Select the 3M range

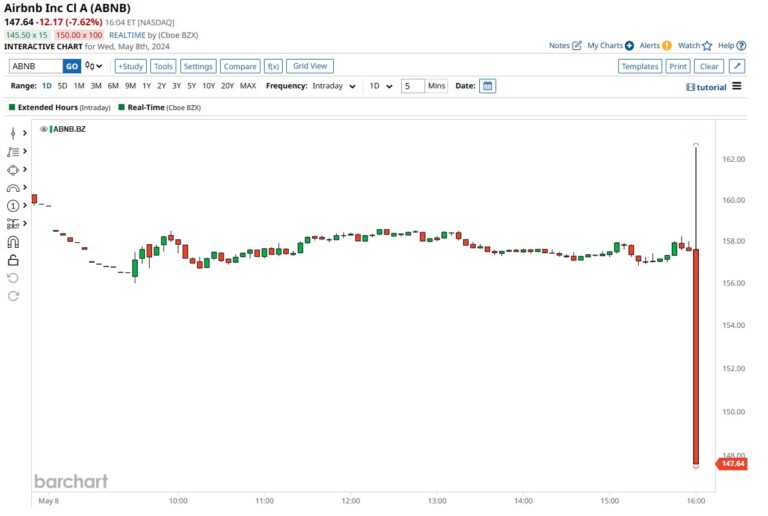(96, 86)
